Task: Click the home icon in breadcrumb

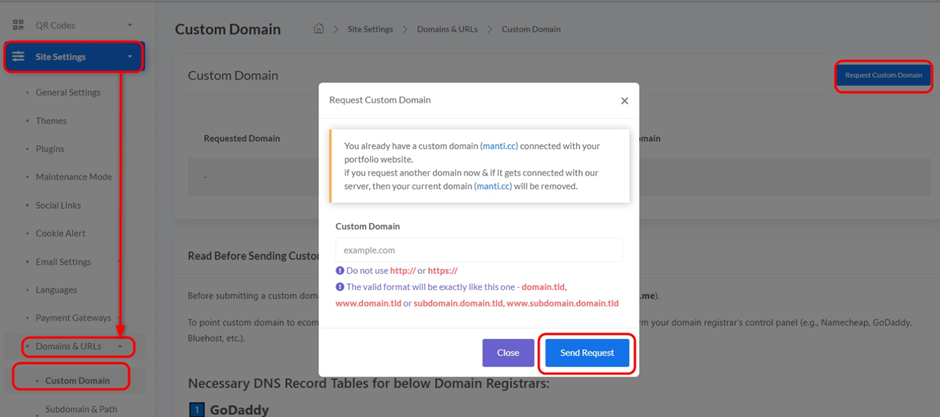Action: pyautogui.click(x=319, y=29)
